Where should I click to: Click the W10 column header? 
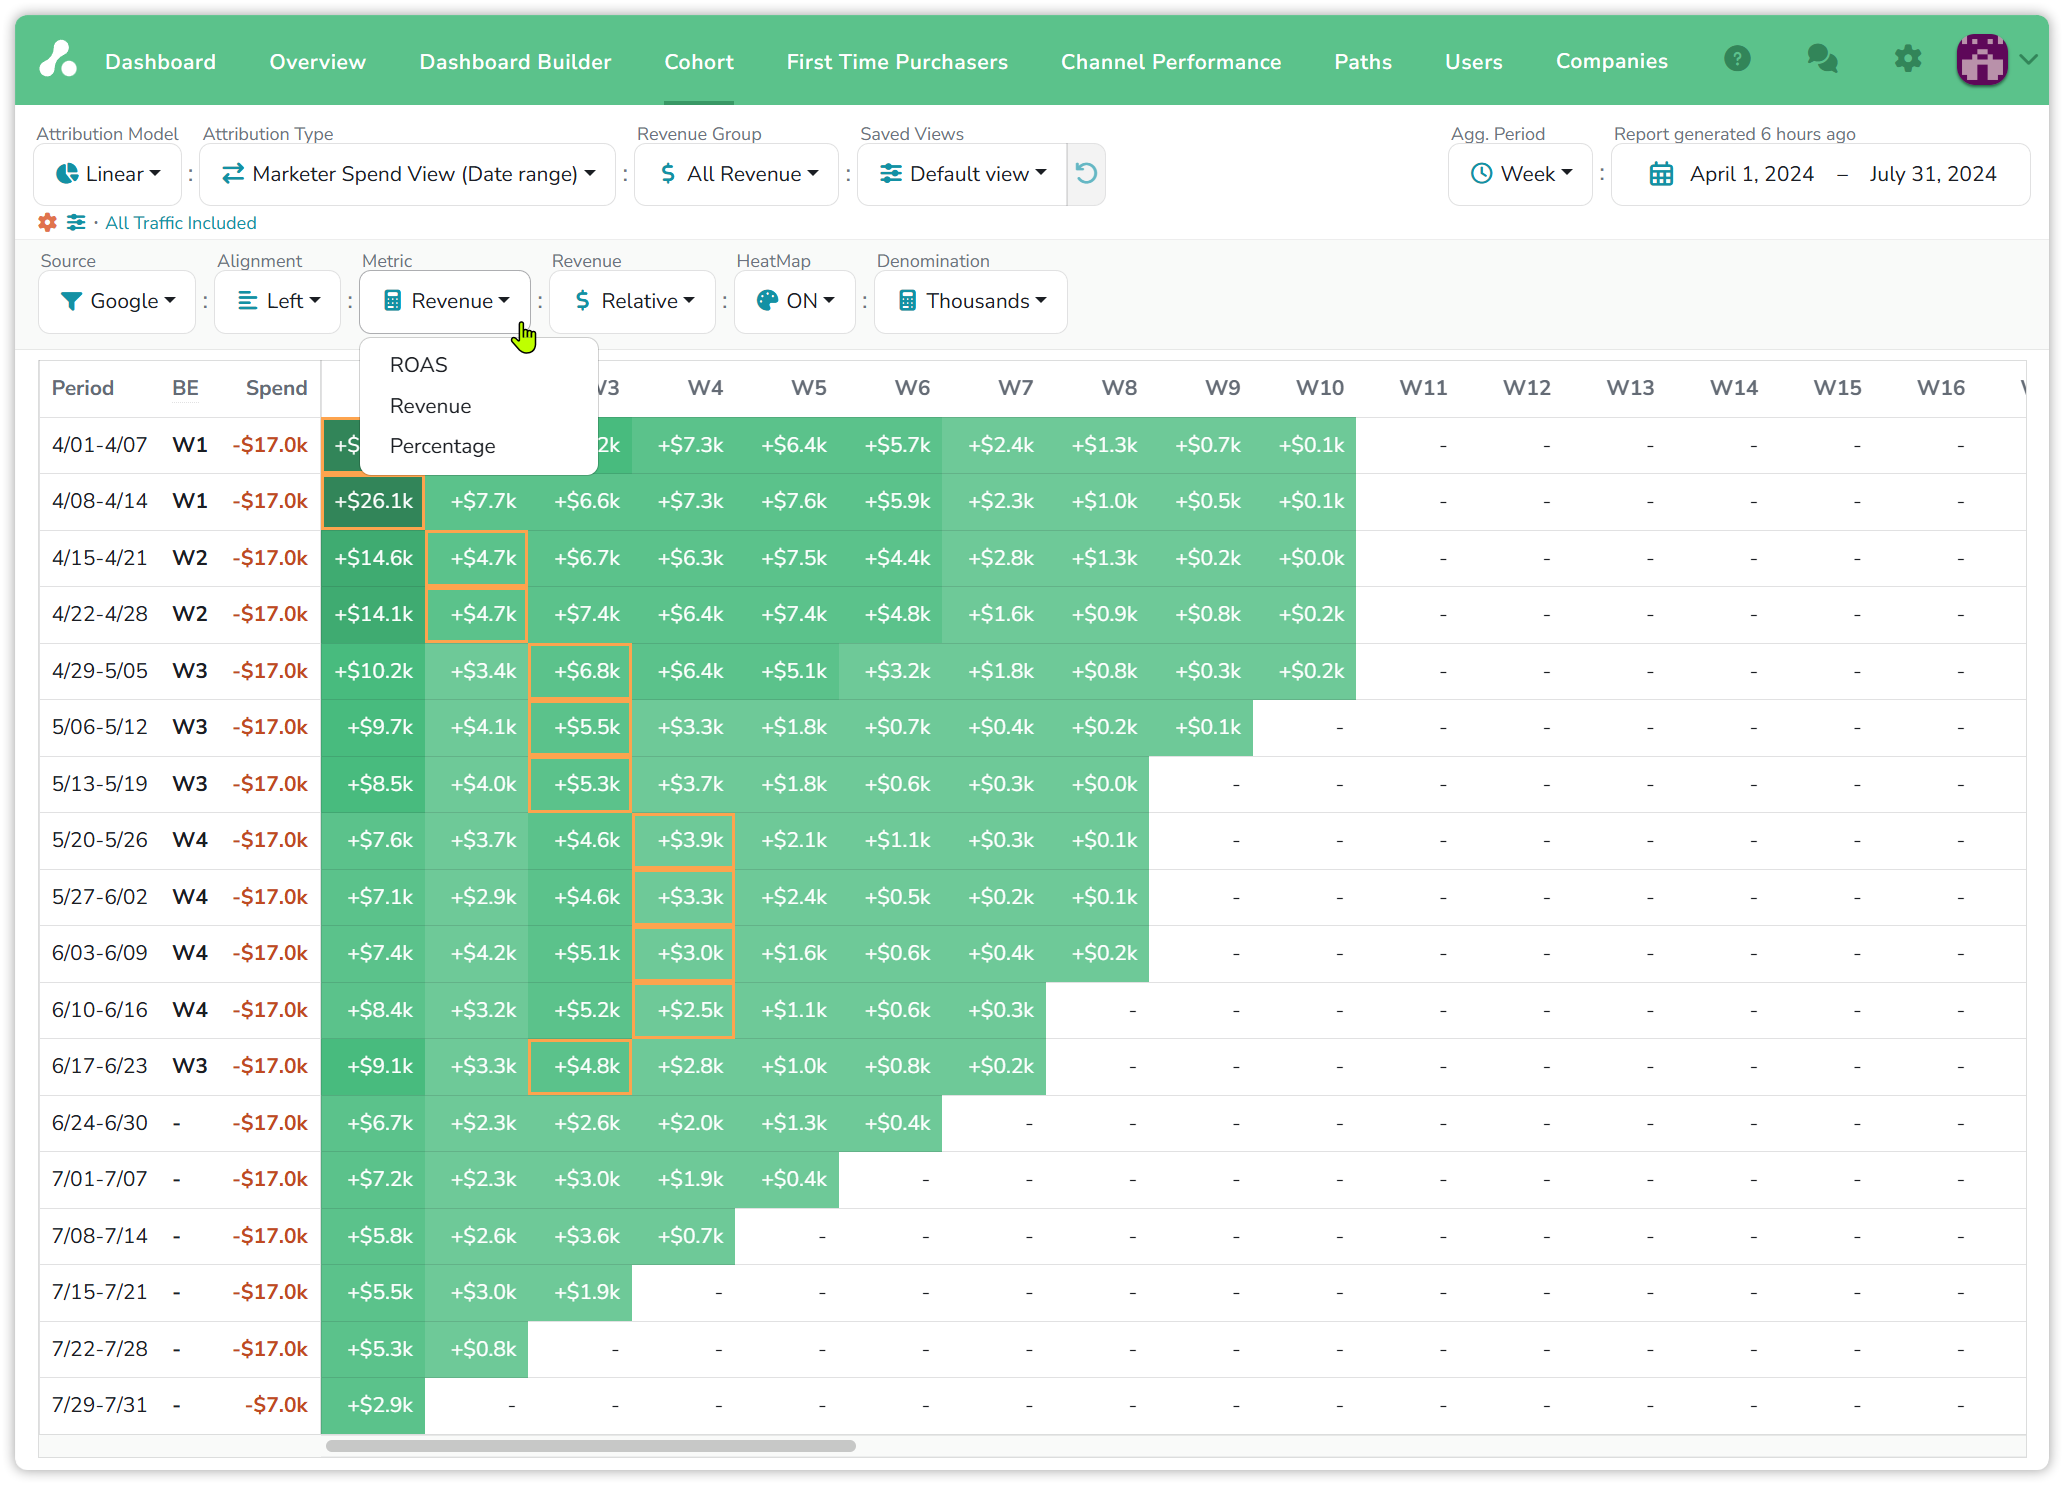pyautogui.click(x=1320, y=388)
